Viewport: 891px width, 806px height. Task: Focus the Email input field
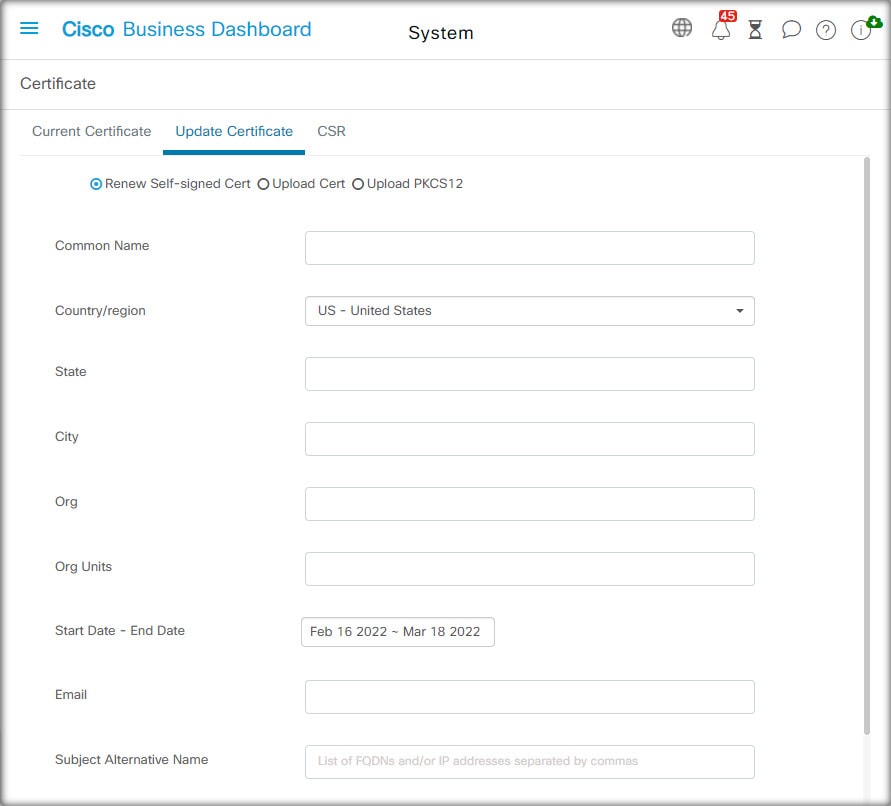pos(529,697)
